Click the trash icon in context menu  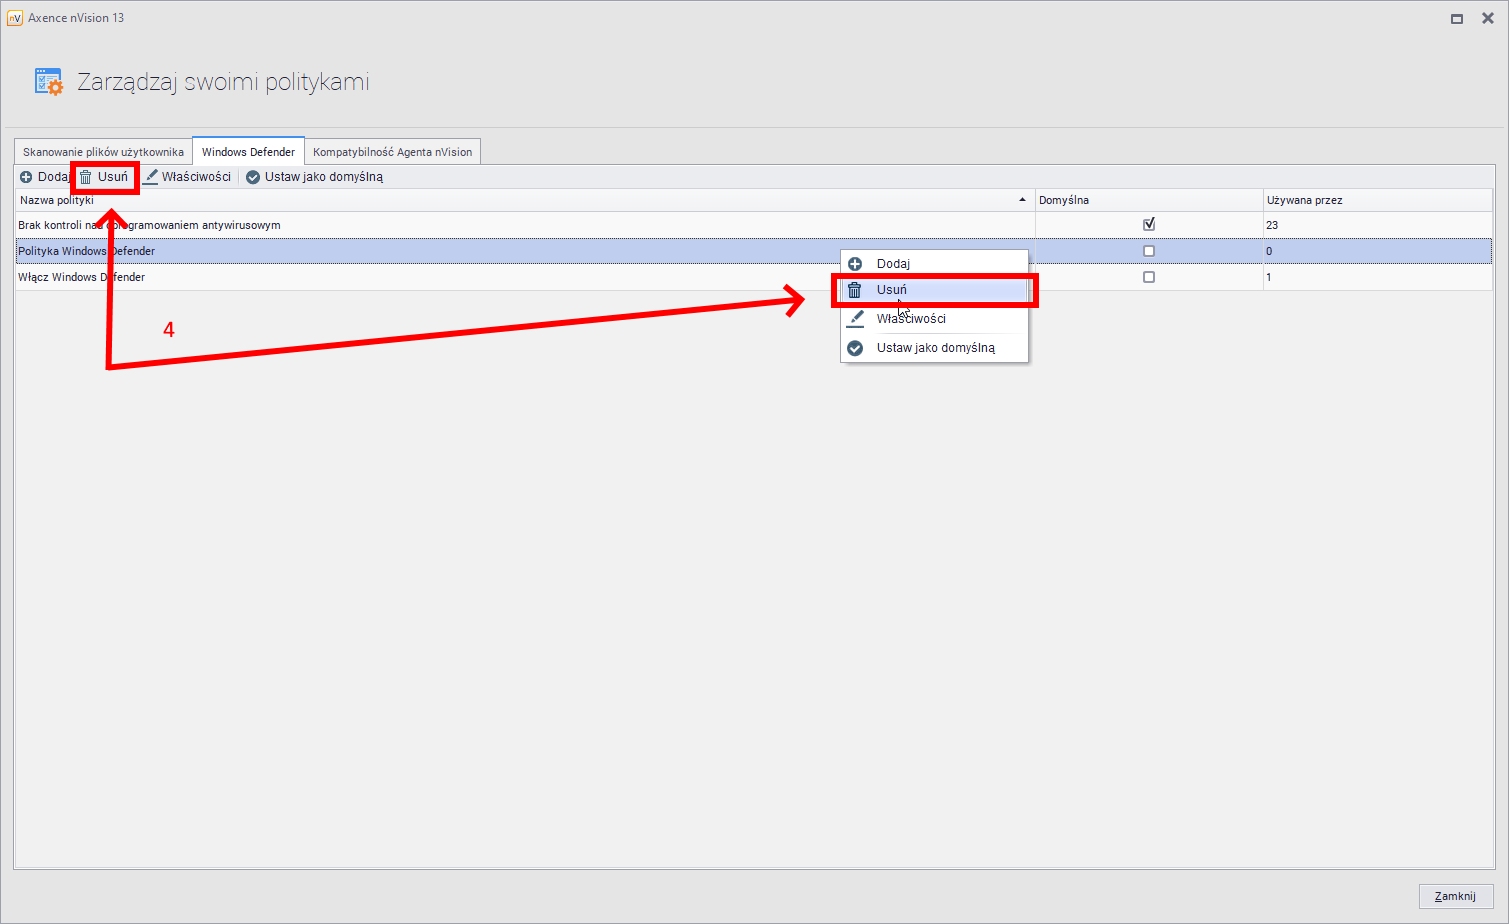click(855, 290)
